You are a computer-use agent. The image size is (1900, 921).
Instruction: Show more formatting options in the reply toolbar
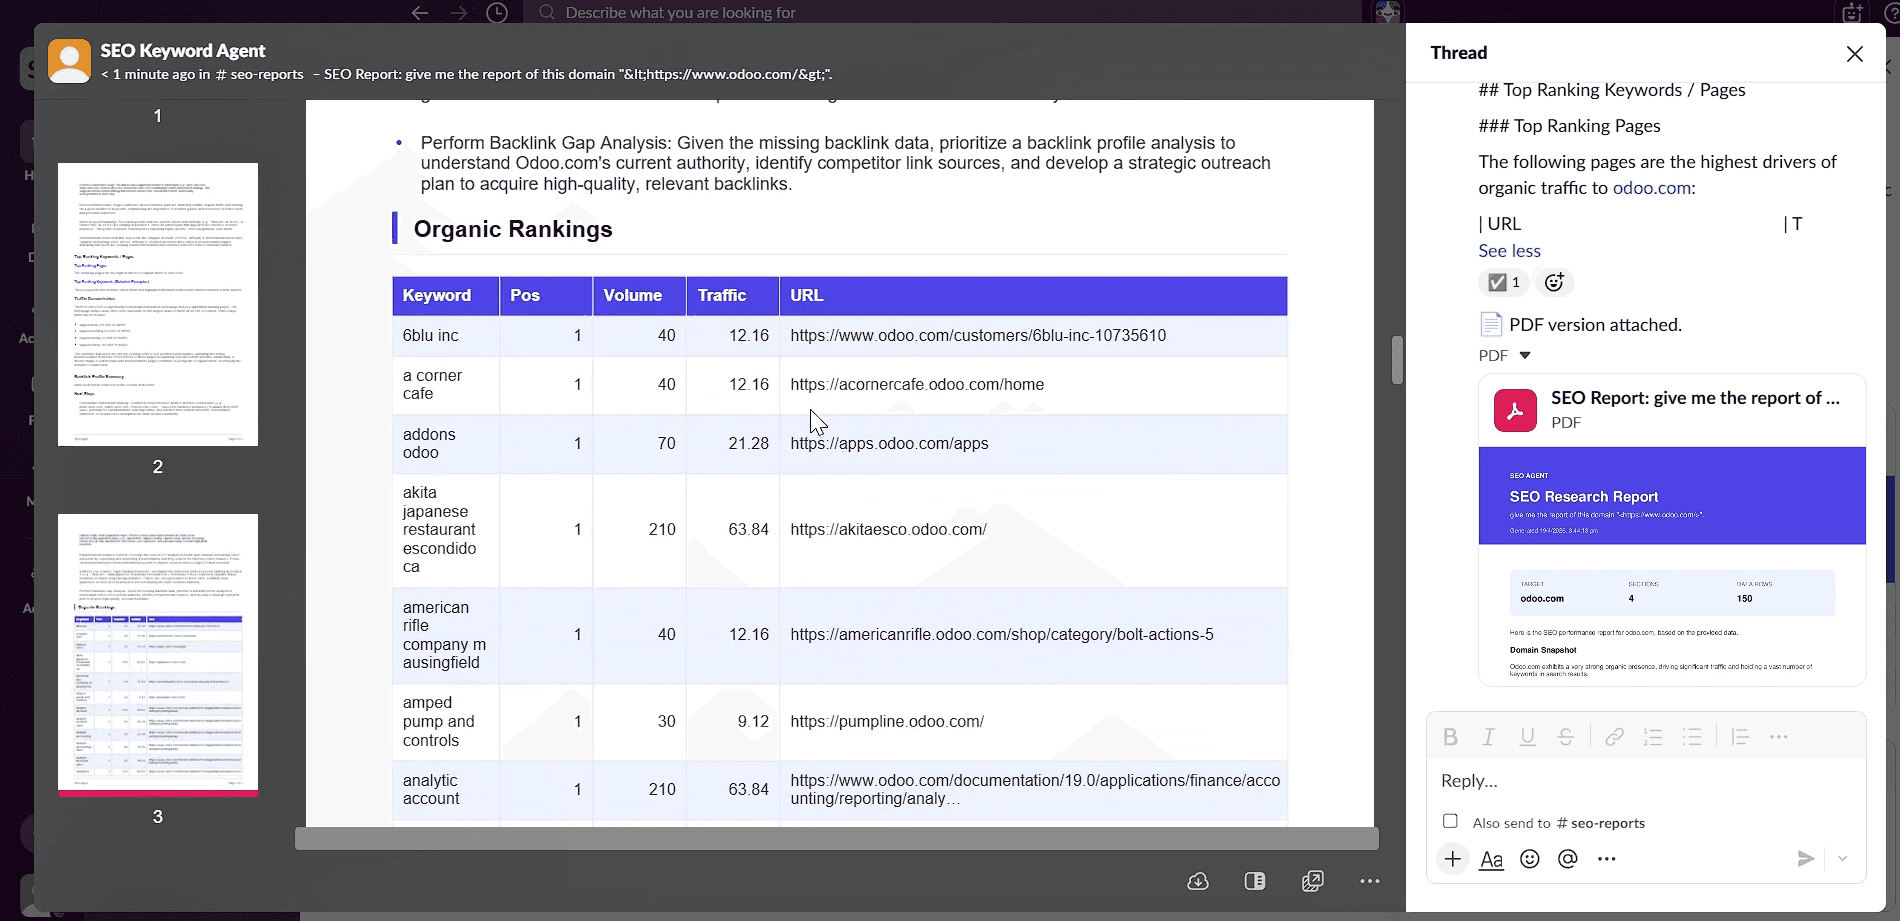click(1778, 737)
